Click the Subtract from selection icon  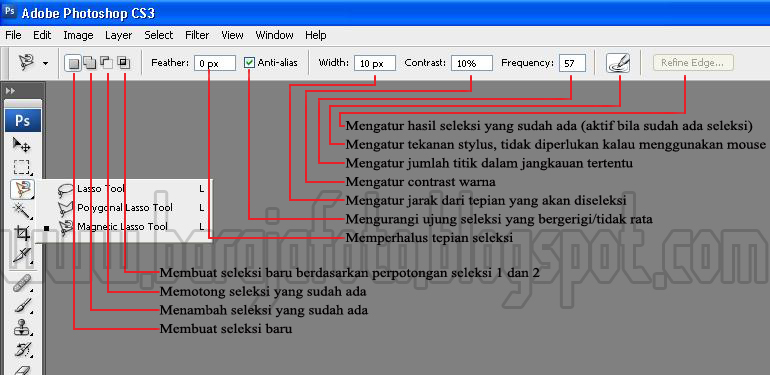coord(106,63)
